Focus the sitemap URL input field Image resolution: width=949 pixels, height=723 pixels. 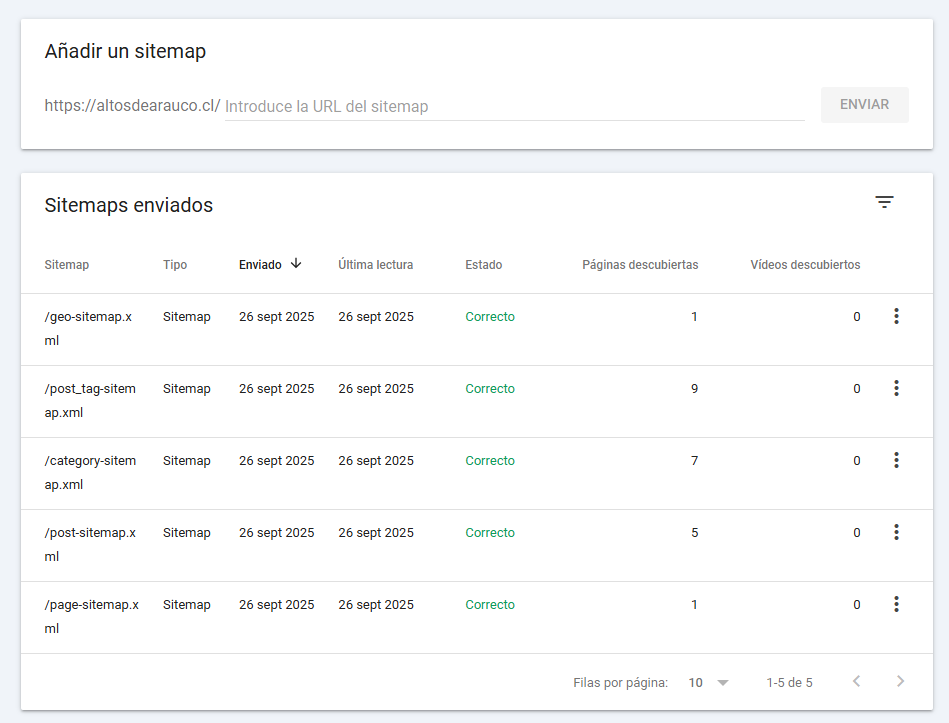coord(514,106)
